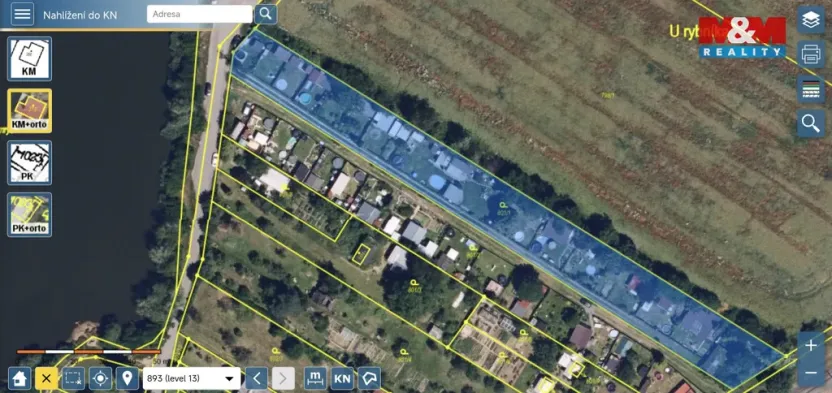The width and height of the screenshot is (832, 393).
Task: Activate the distance measuring tool
Action: (x=316, y=379)
